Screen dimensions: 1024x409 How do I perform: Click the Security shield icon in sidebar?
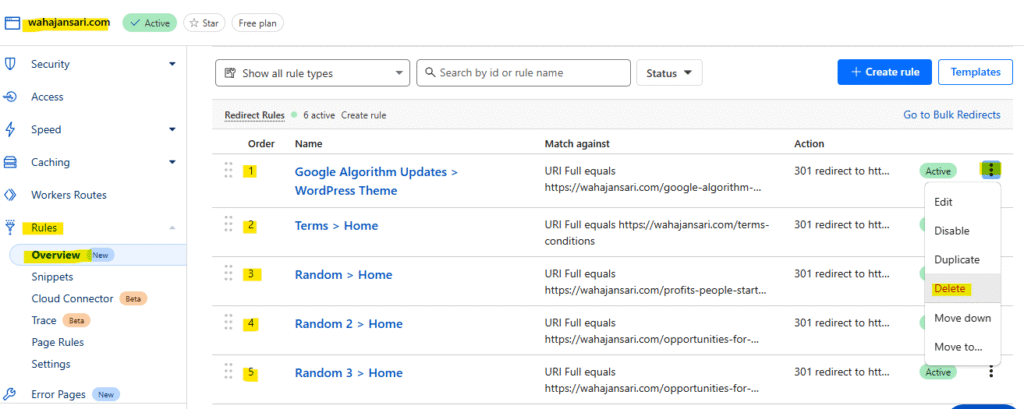coord(11,64)
